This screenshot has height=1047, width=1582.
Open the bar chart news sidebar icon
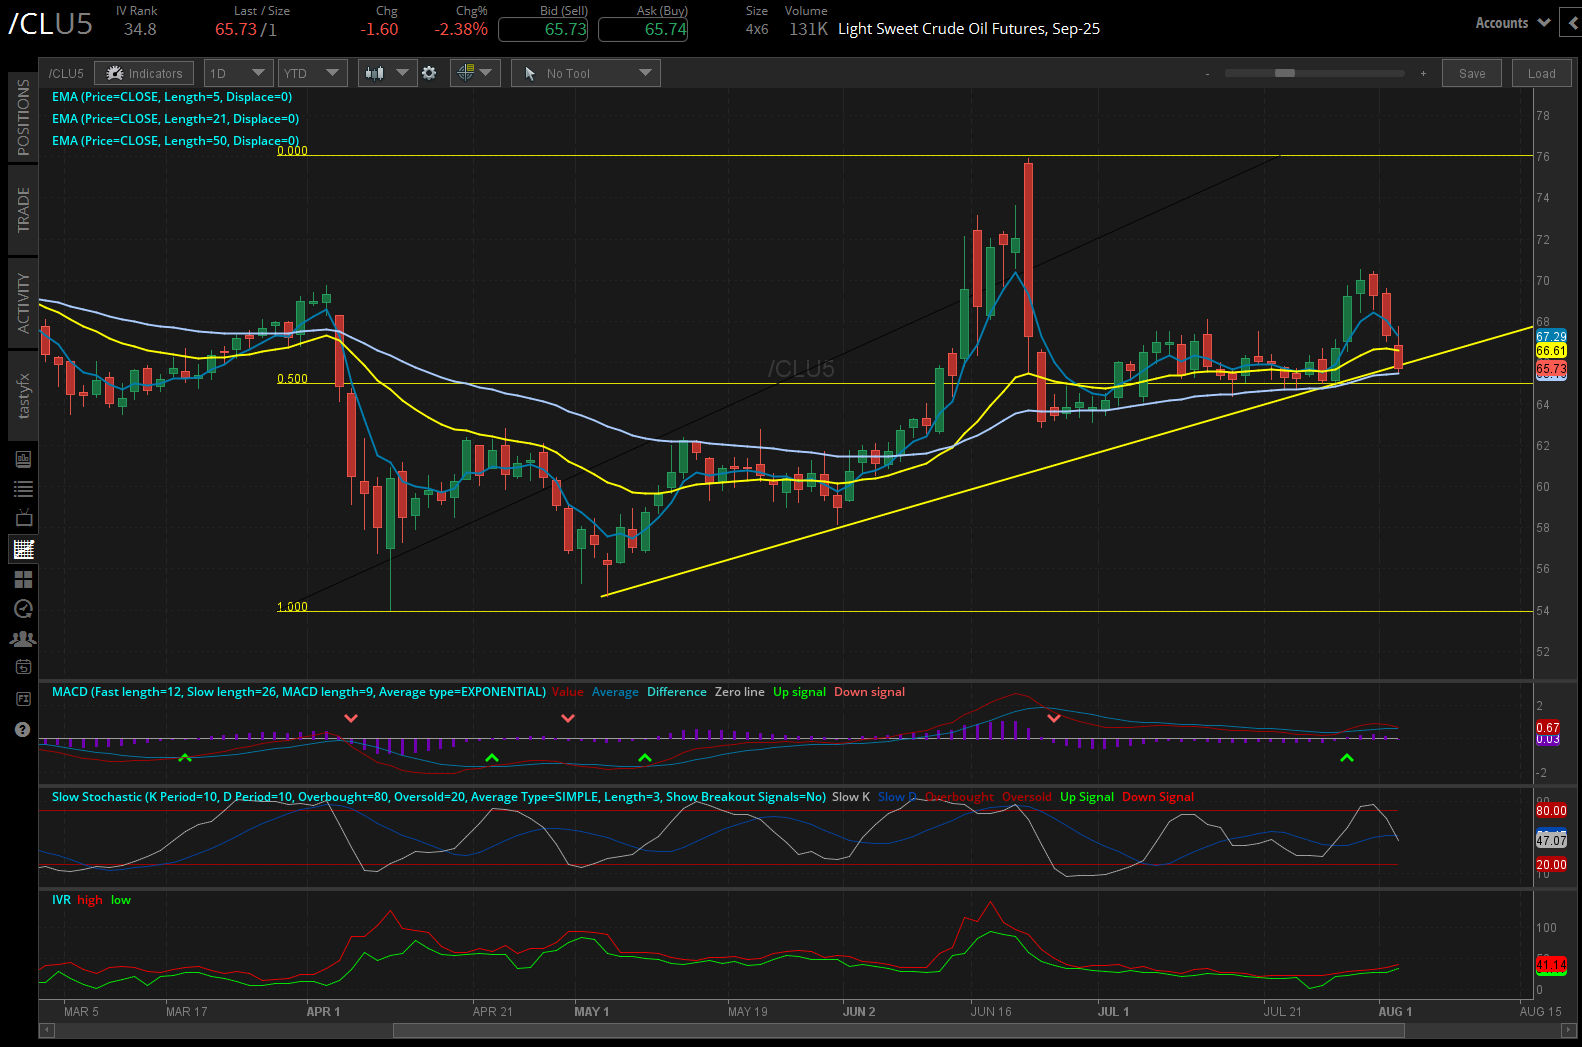coord(23,459)
